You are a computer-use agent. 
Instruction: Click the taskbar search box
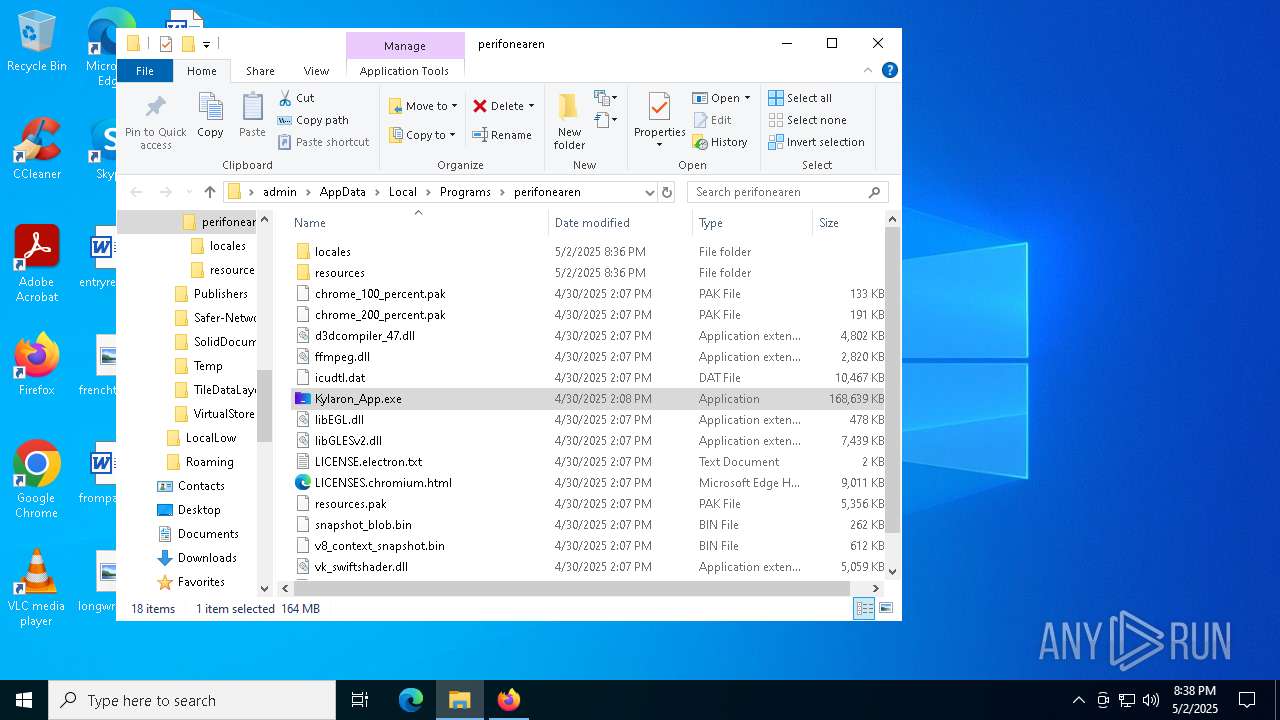(x=192, y=700)
